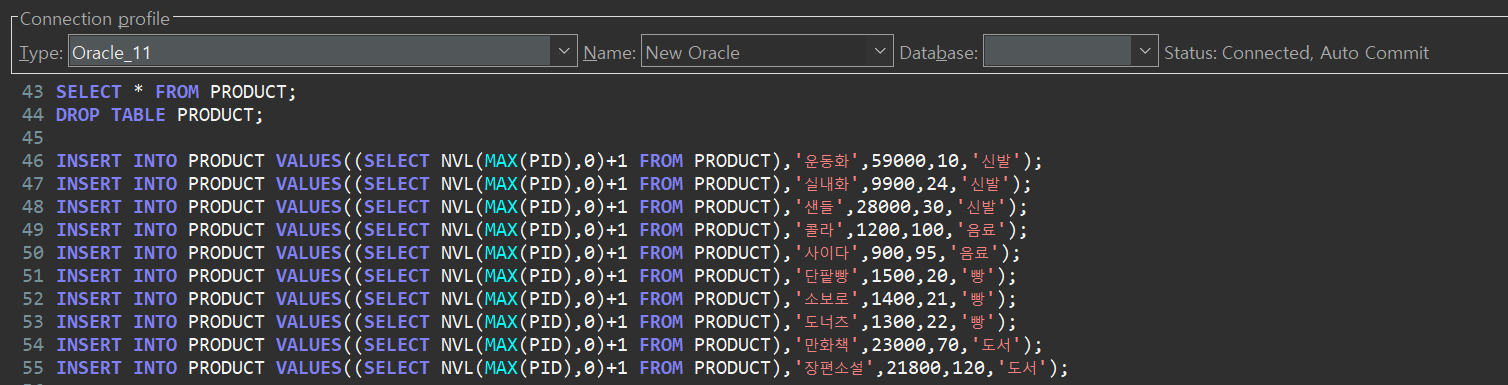
Task: Click line number 55 in the gutter
Action: tap(32, 368)
